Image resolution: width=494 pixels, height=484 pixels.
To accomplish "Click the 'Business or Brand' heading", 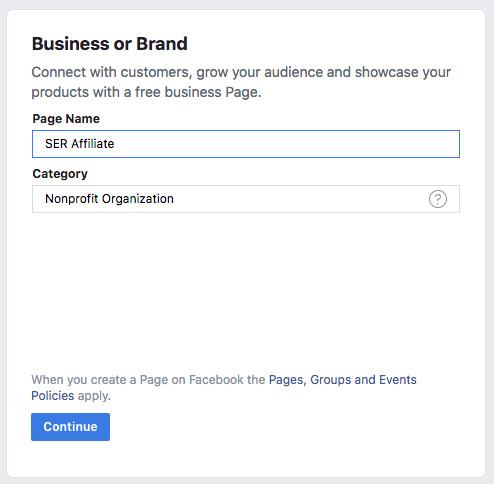I will (110, 44).
